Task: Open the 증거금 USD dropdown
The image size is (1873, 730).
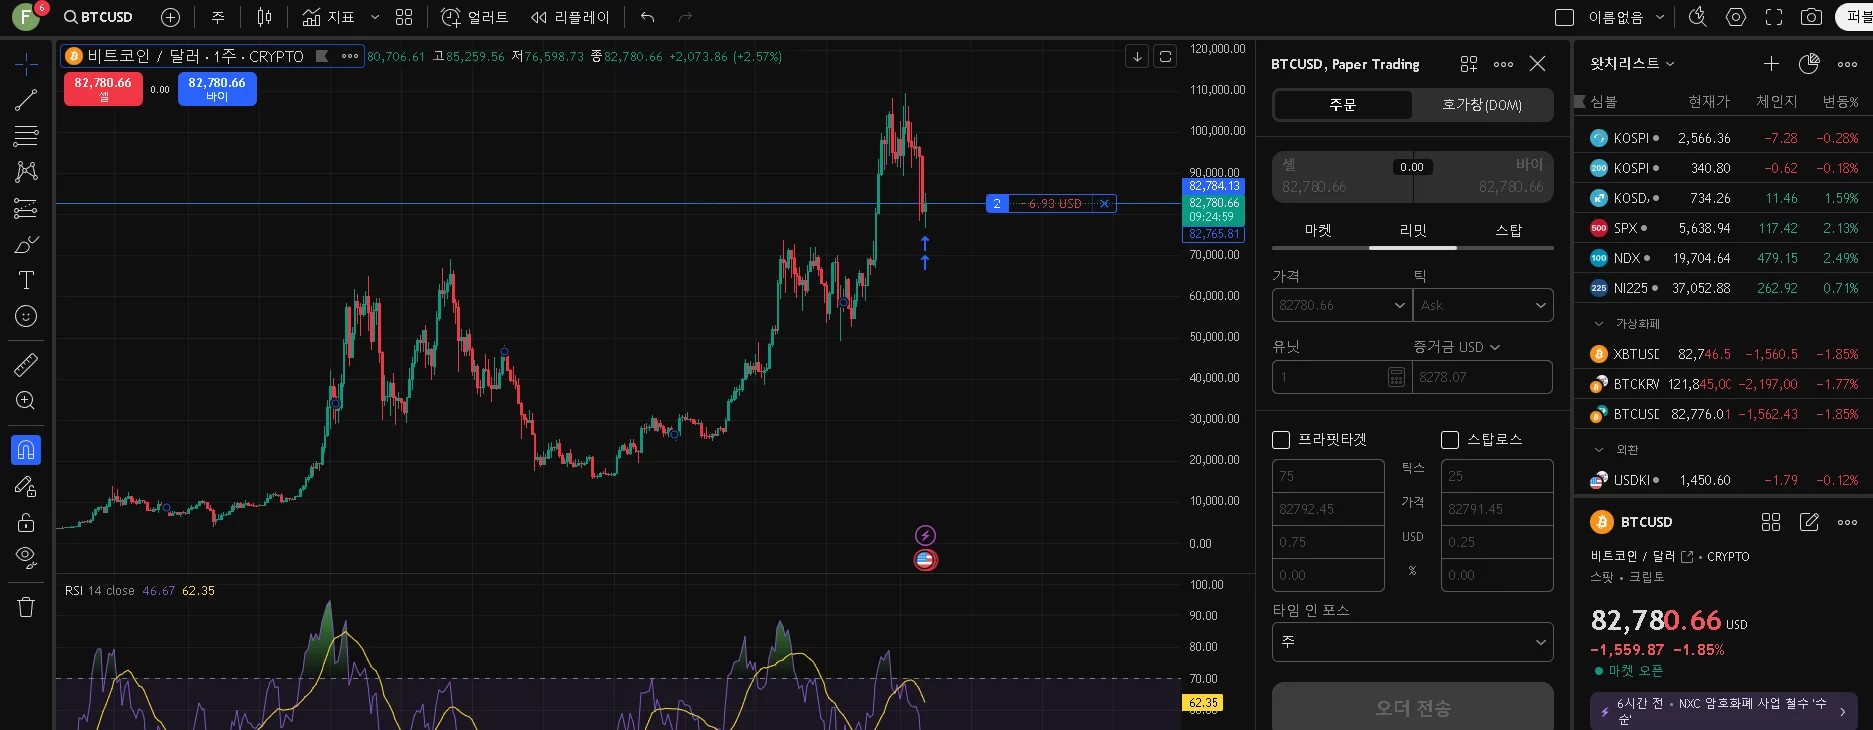Action: [1457, 347]
